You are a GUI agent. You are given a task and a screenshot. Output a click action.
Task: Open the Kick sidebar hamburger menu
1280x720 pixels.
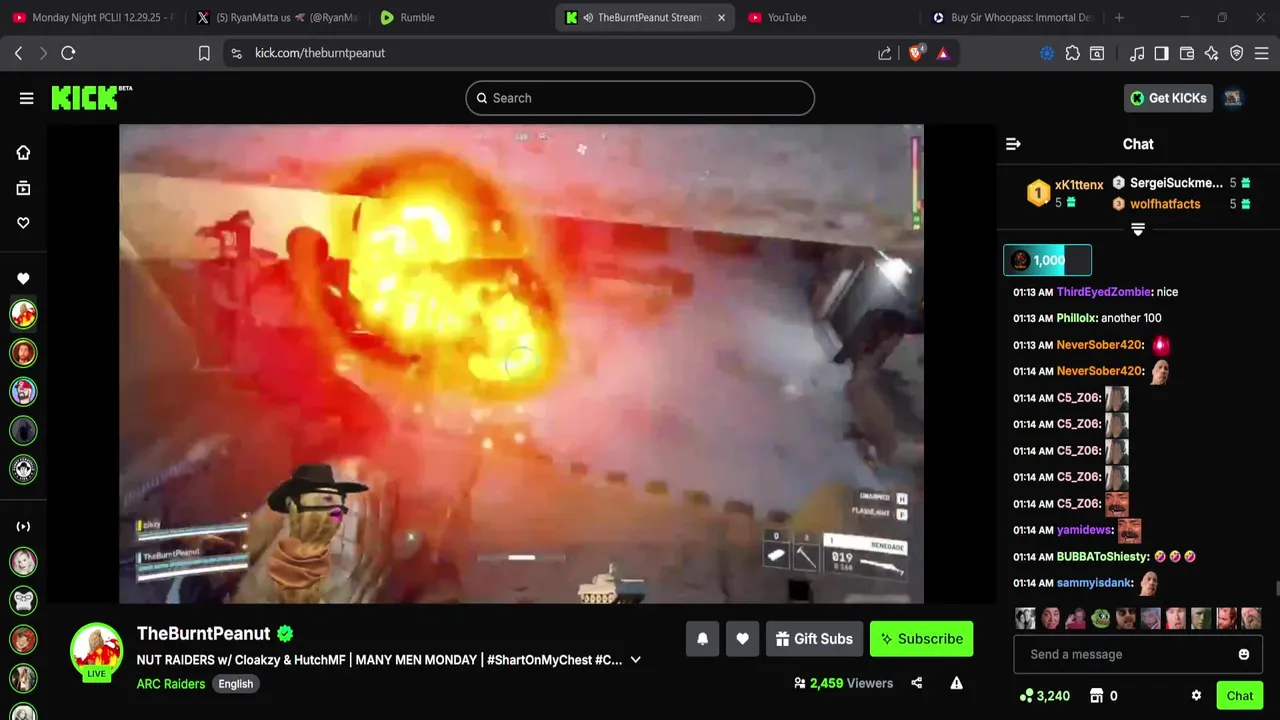tap(26, 98)
